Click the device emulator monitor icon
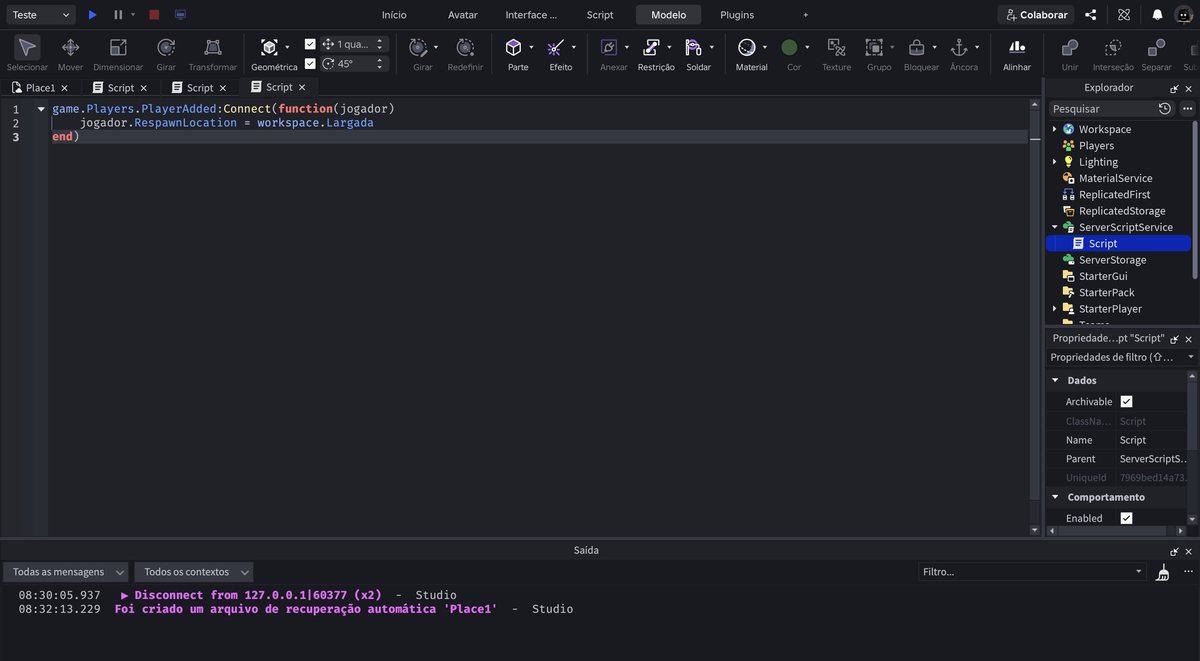The height and width of the screenshot is (661, 1200). tap(180, 15)
